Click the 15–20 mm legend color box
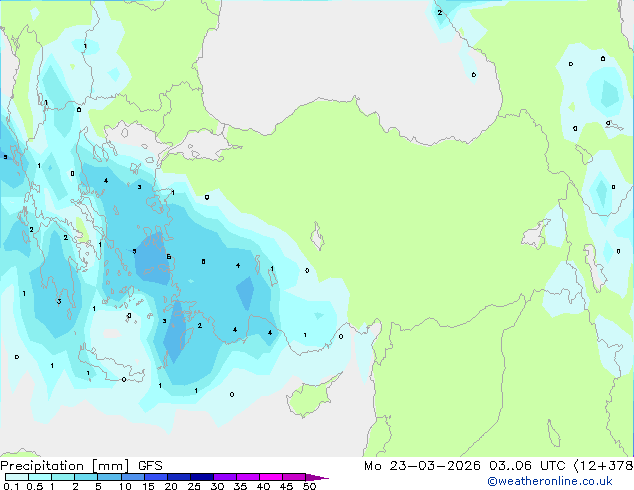 (156, 477)
